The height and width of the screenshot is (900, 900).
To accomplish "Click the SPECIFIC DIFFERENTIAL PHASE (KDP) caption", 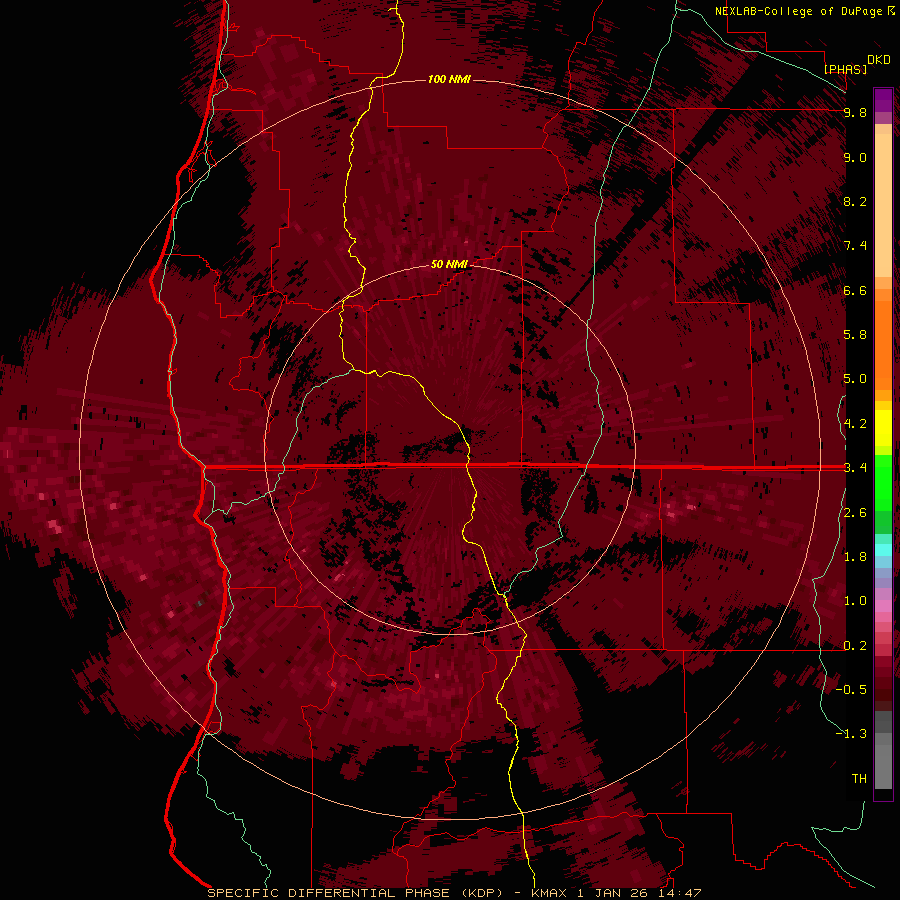I will coord(355,893).
